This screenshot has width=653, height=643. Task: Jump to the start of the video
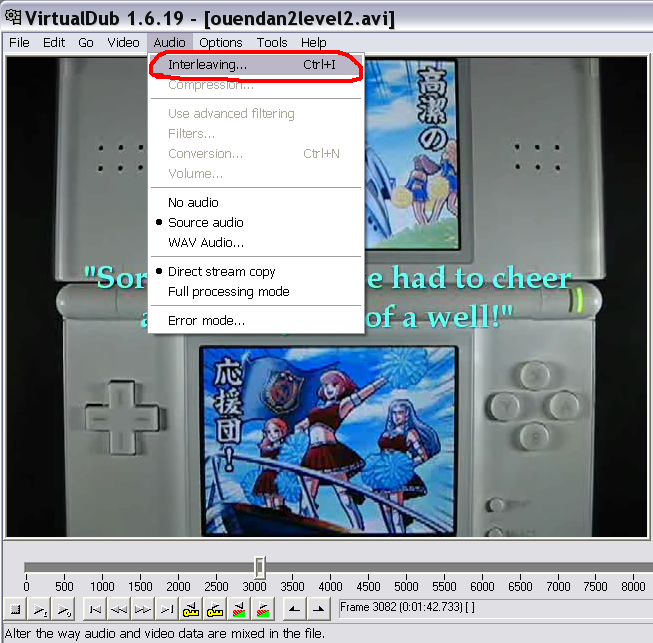(95, 609)
